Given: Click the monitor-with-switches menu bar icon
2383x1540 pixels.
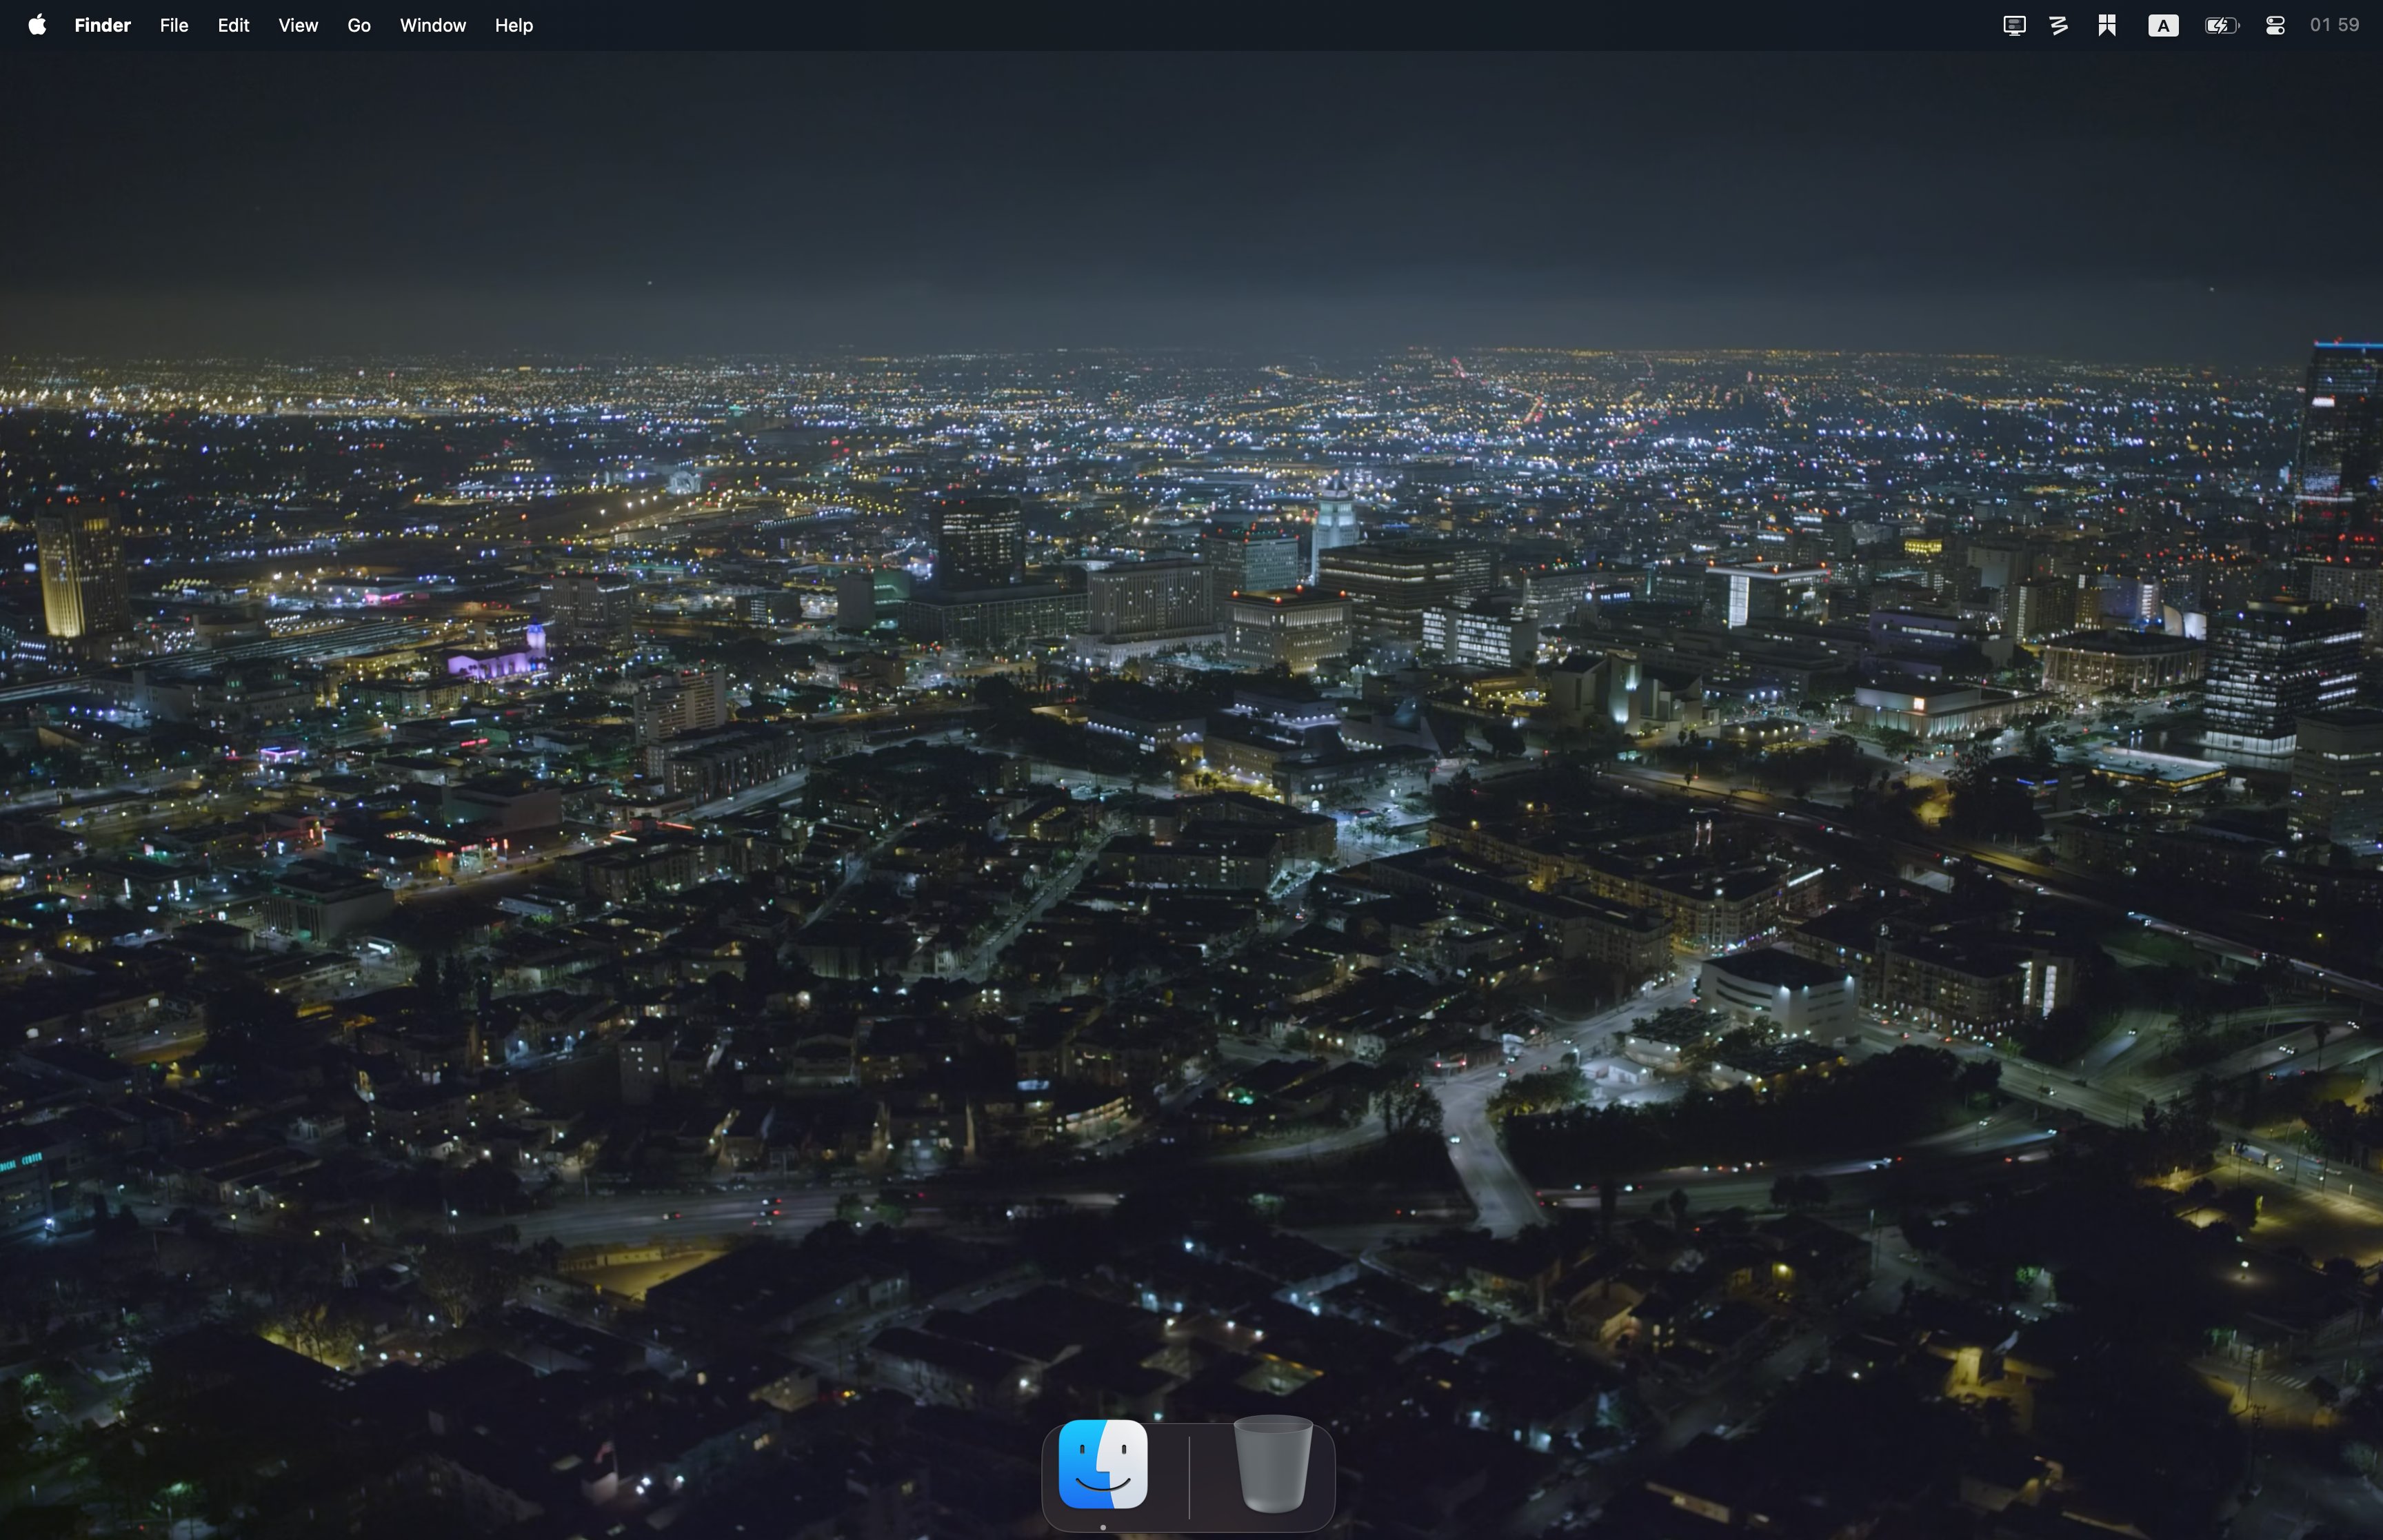Looking at the screenshot, I should click(2014, 25).
